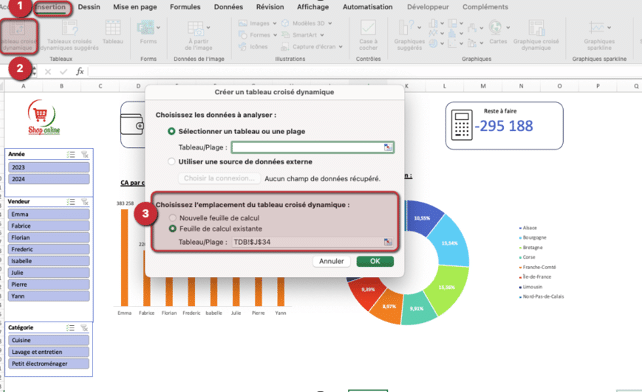The width and height of the screenshot is (642, 392).
Task: Click the Formes icon in Illustrations
Action: coord(243,35)
